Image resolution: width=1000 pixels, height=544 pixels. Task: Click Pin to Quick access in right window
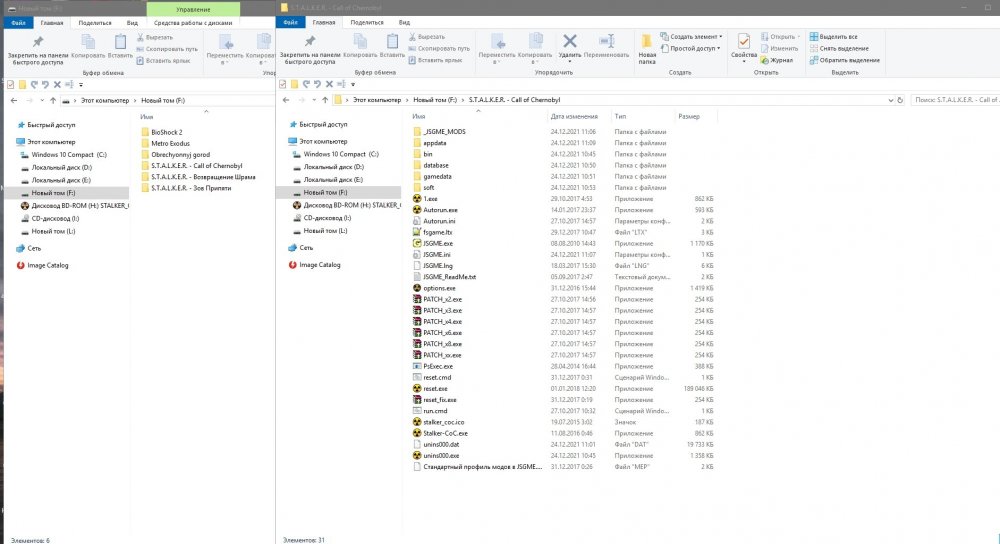coord(309,48)
